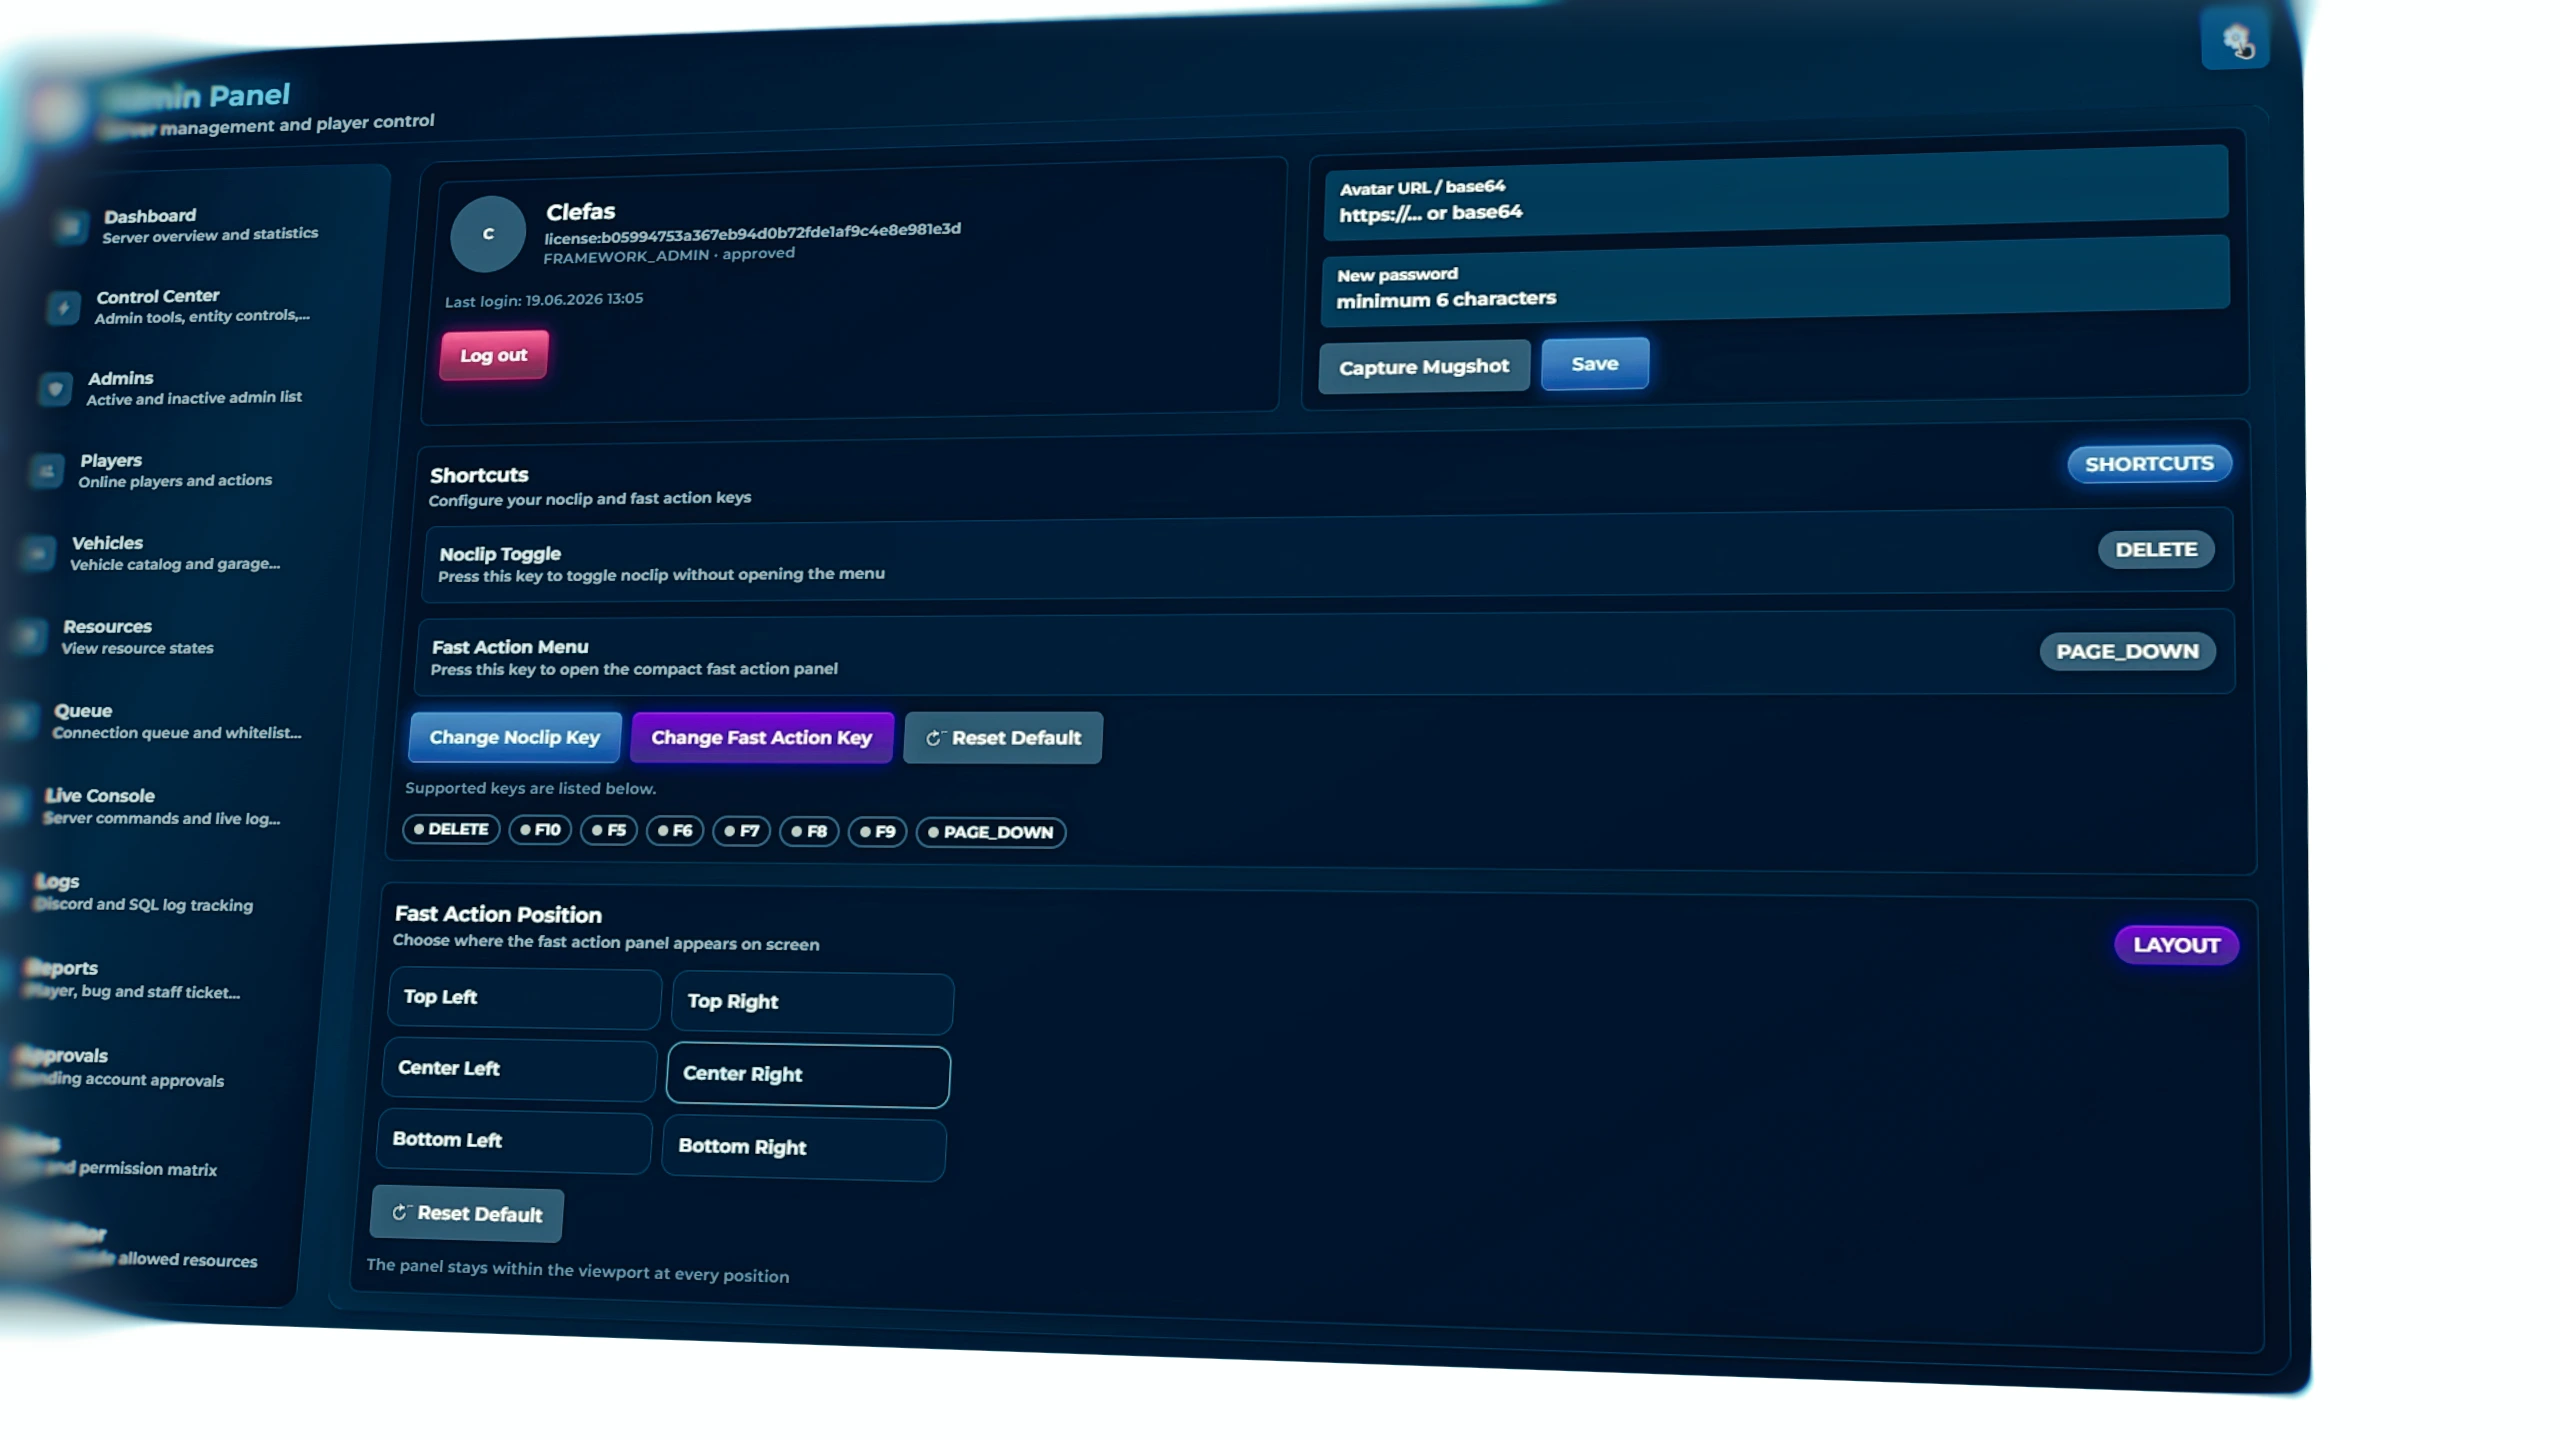Select the PAGE_DOWN key chip
This screenshot has height=1440, width=2560.
(x=991, y=832)
